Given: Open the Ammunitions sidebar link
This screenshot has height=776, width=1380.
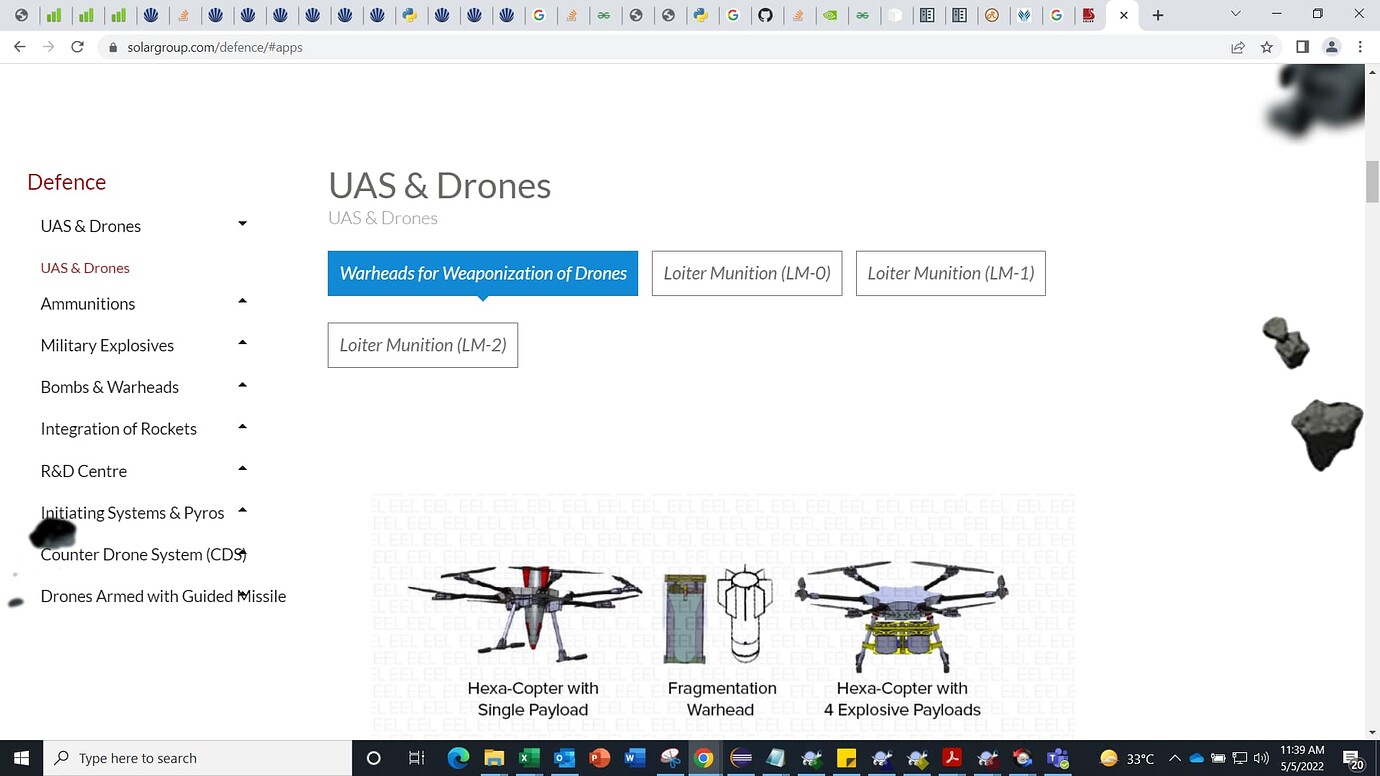Looking at the screenshot, I should (x=88, y=303).
